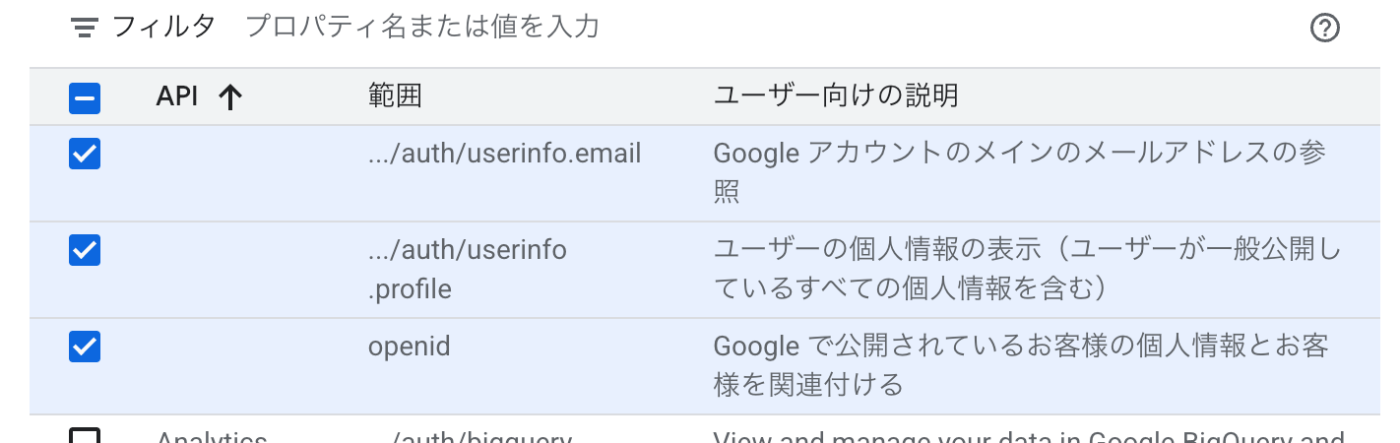Uncheck the userinfo.profile scope checkbox

(85, 250)
